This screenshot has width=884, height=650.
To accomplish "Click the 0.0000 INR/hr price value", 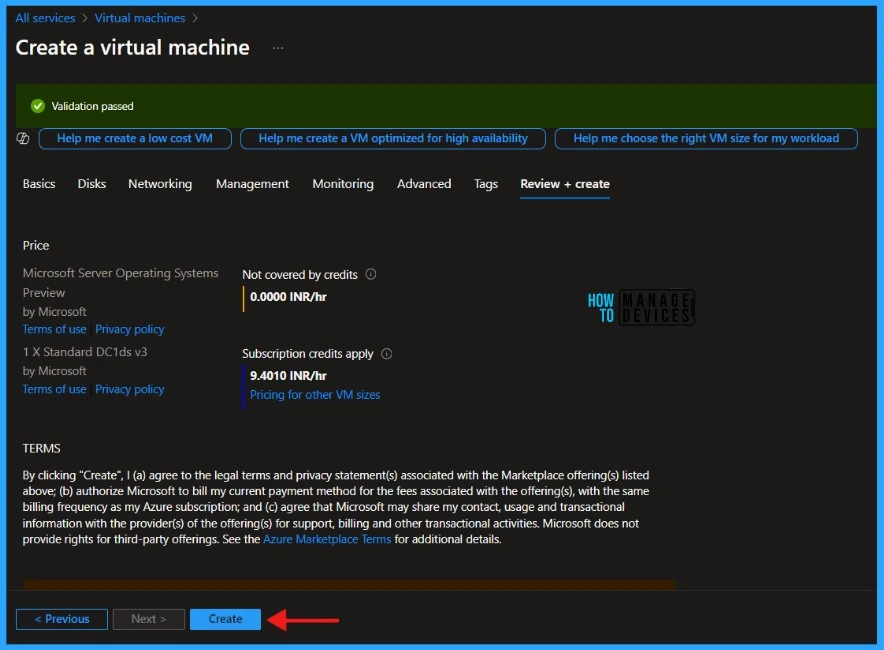I will (288, 297).
